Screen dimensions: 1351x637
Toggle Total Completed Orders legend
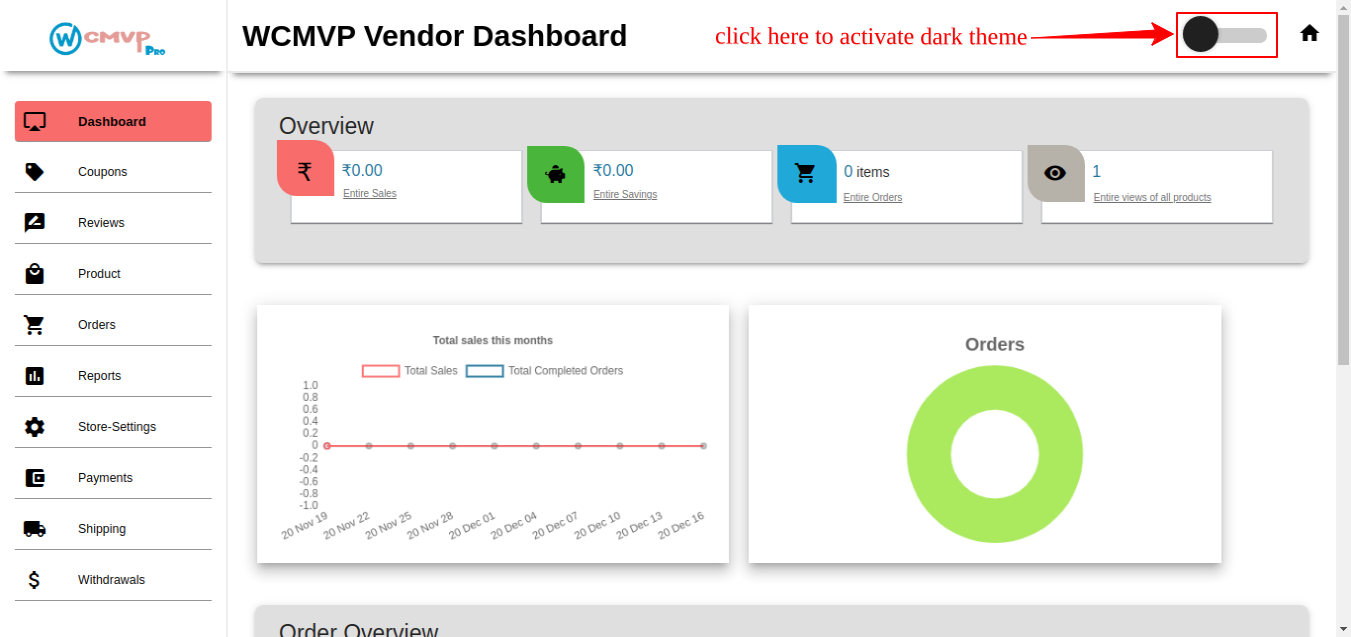click(x=545, y=371)
